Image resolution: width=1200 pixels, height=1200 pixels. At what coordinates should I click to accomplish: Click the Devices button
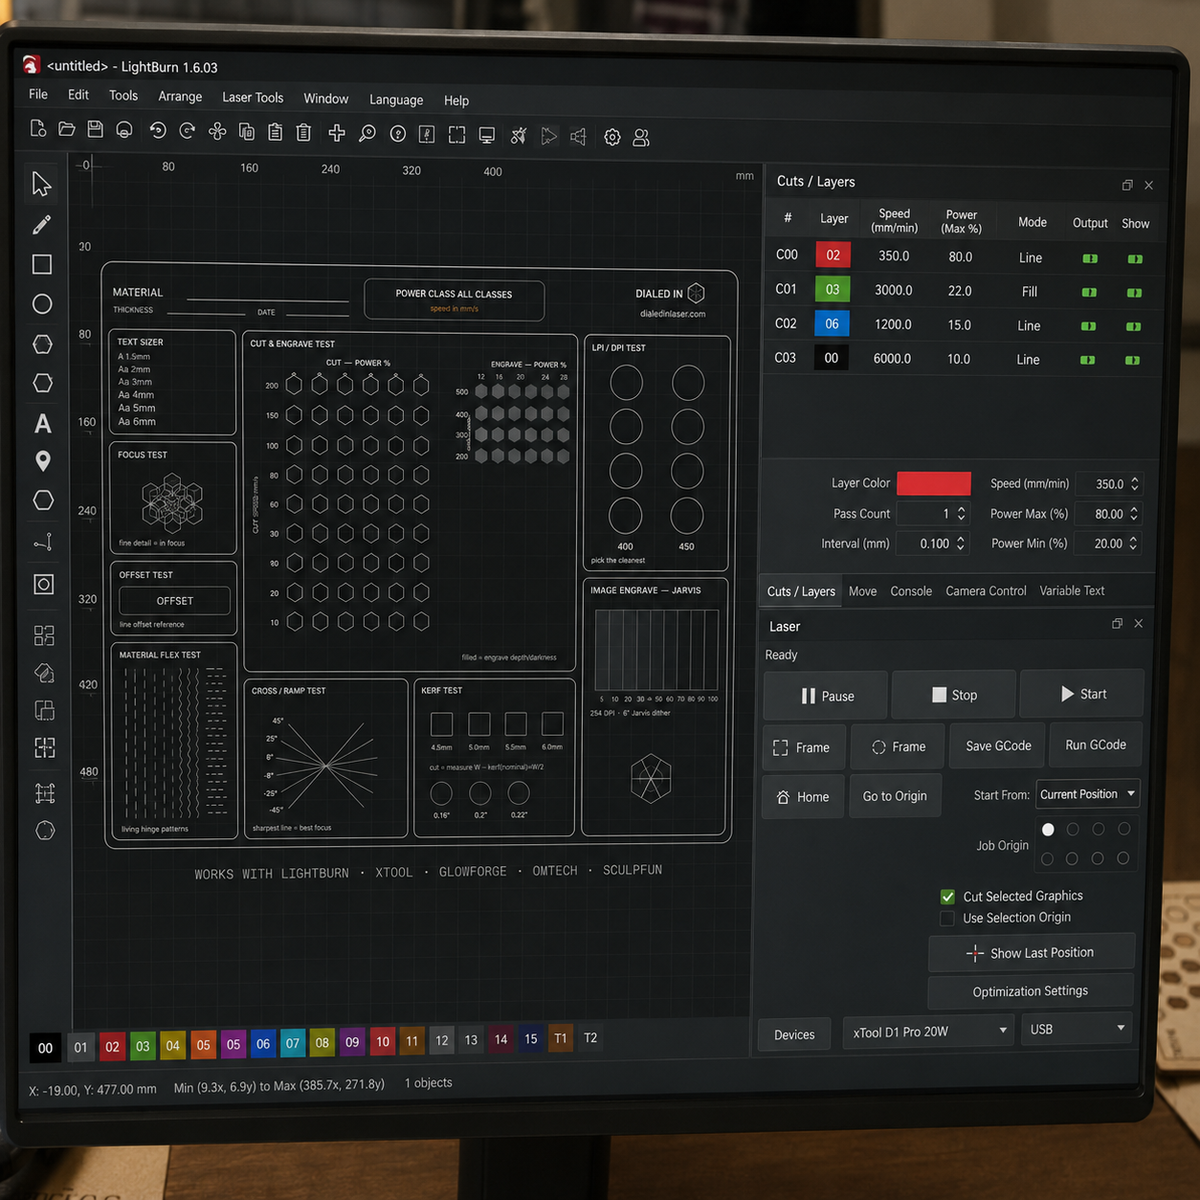click(794, 1035)
